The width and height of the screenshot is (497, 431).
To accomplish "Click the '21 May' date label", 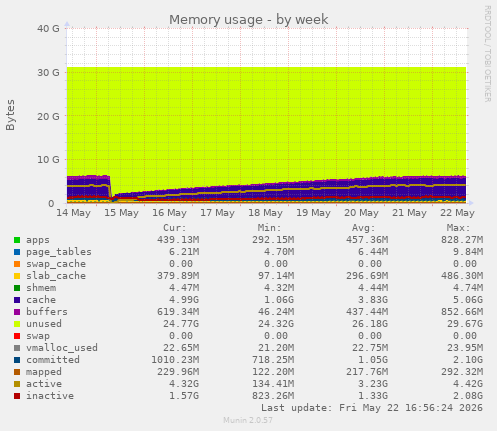I will click(x=409, y=213).
